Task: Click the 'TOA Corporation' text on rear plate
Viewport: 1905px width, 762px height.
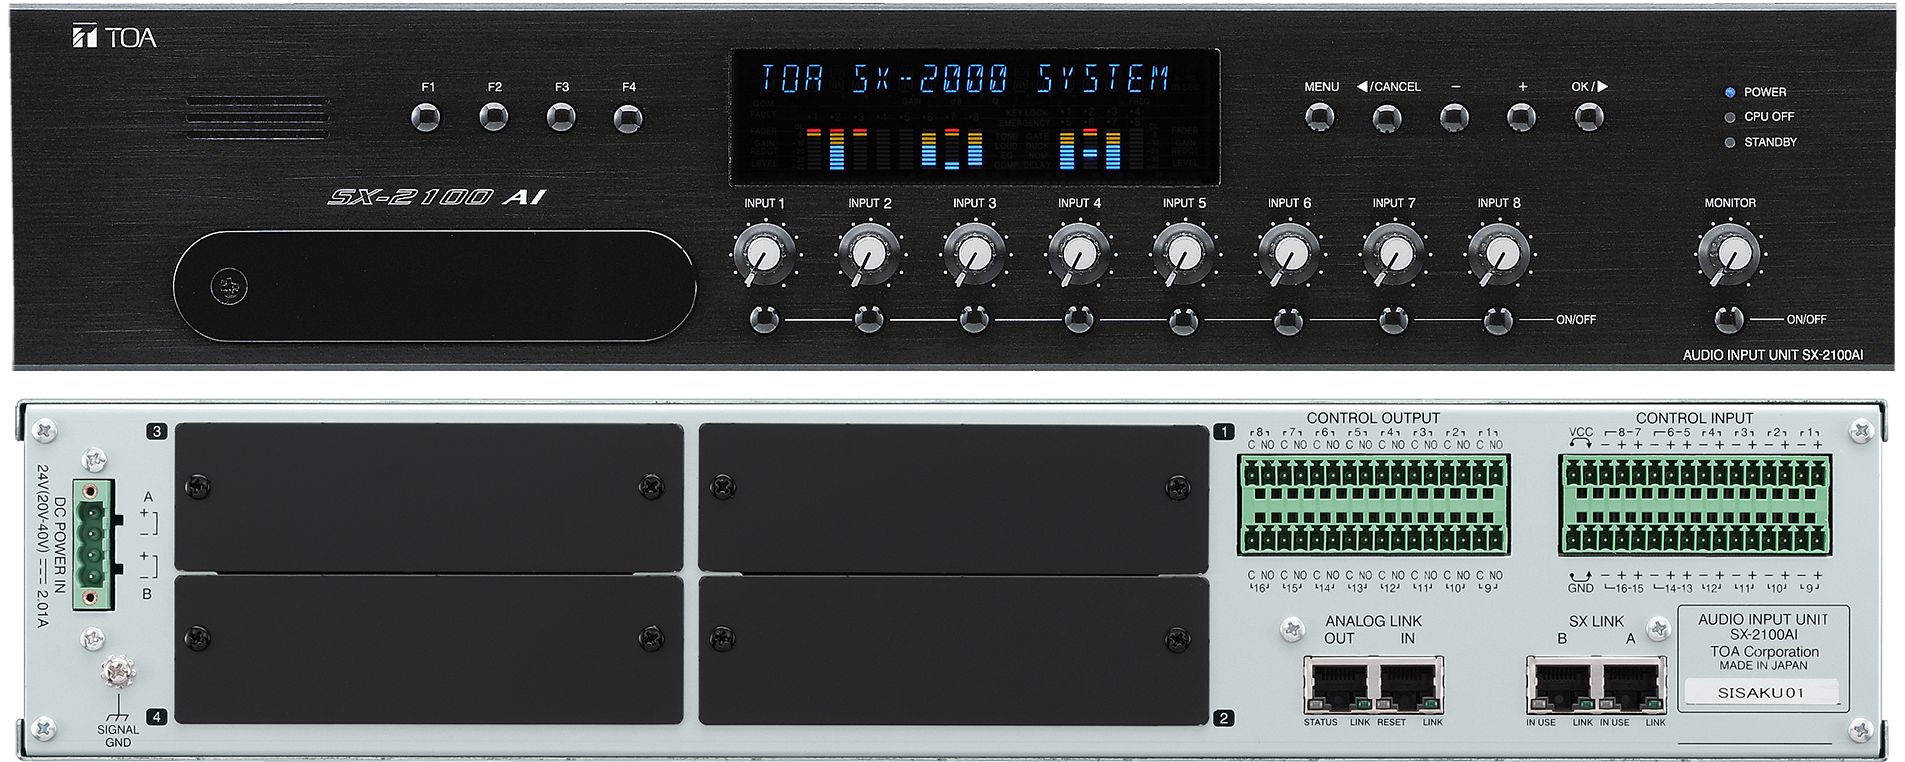Action: click(x=1764, y=651)
